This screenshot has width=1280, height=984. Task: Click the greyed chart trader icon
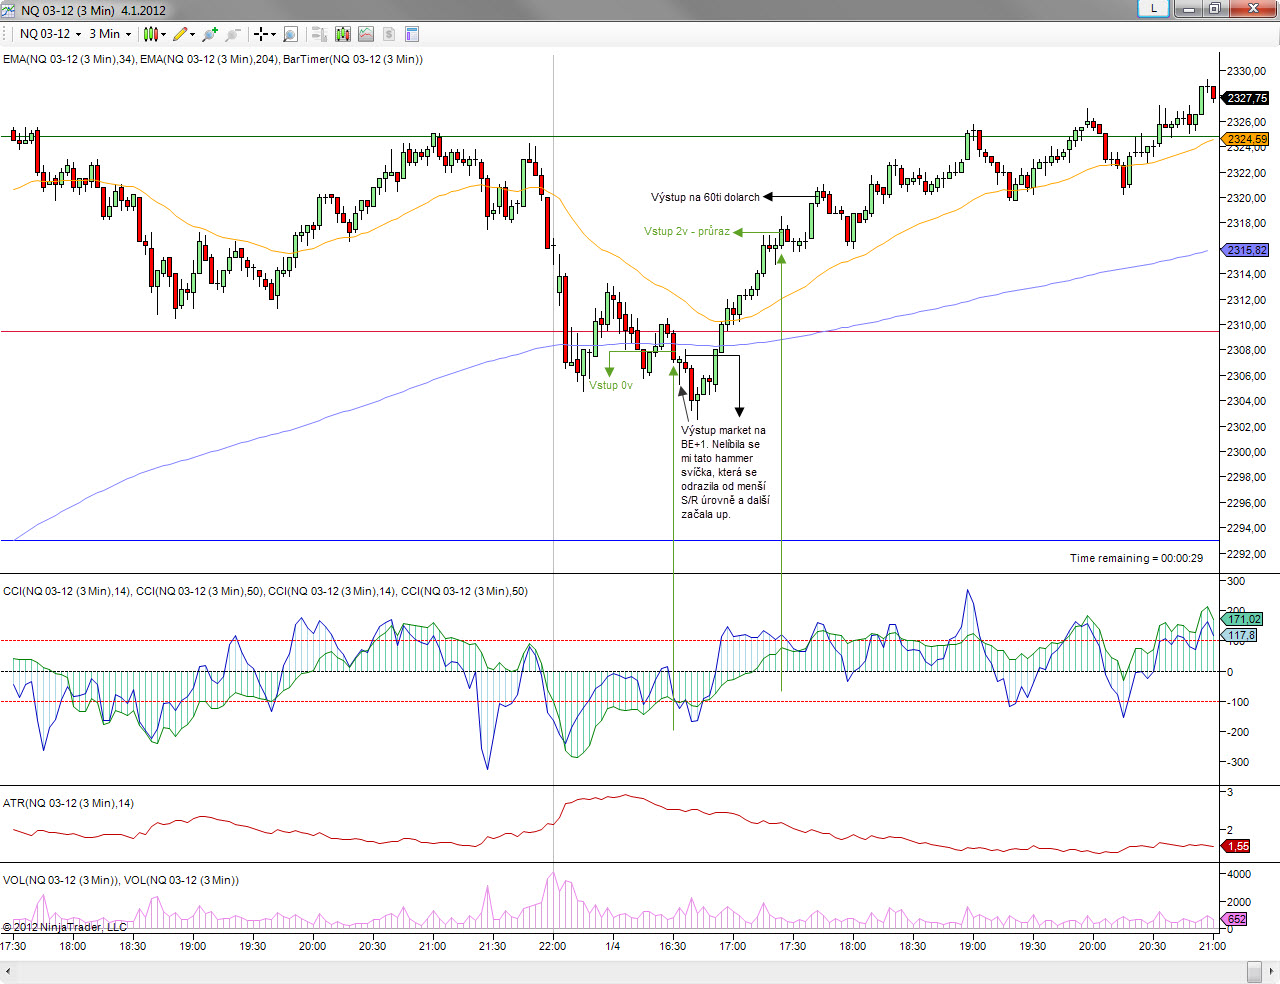[319, 34]
